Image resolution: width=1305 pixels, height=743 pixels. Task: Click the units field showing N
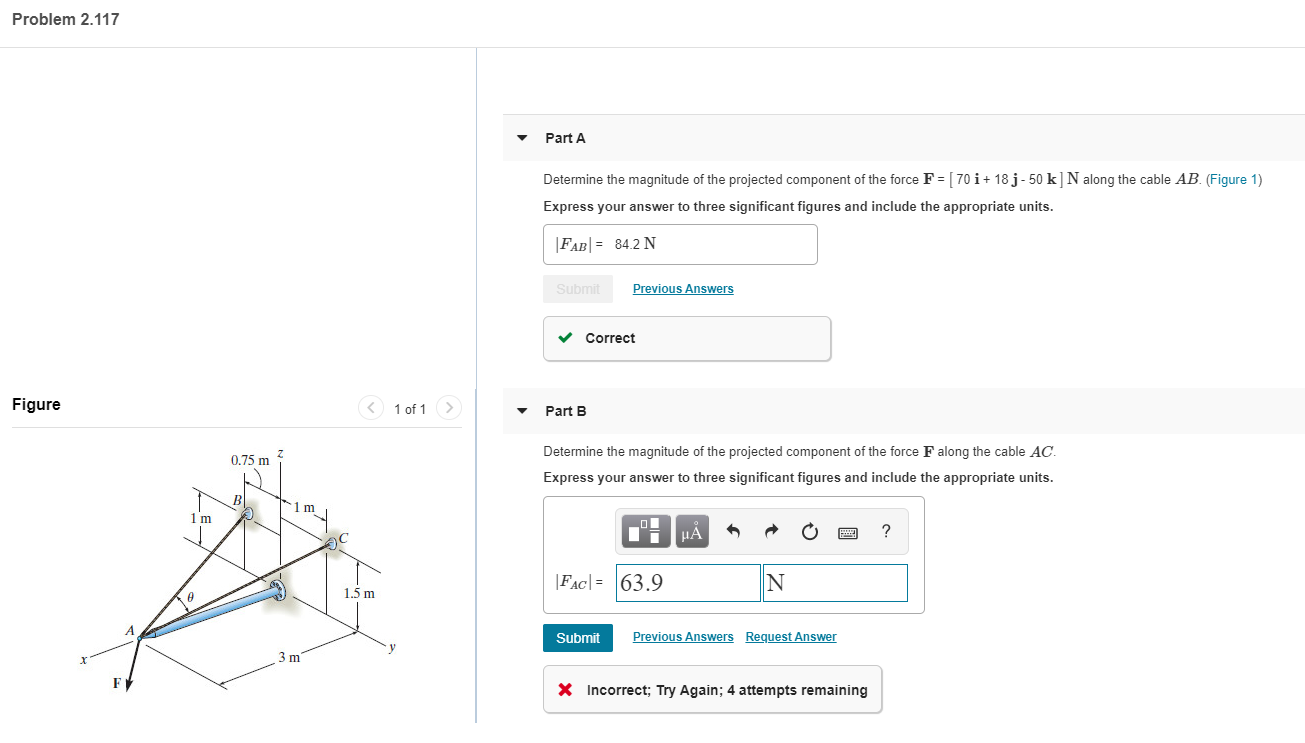pyautogui.click(x=834, y=582)
